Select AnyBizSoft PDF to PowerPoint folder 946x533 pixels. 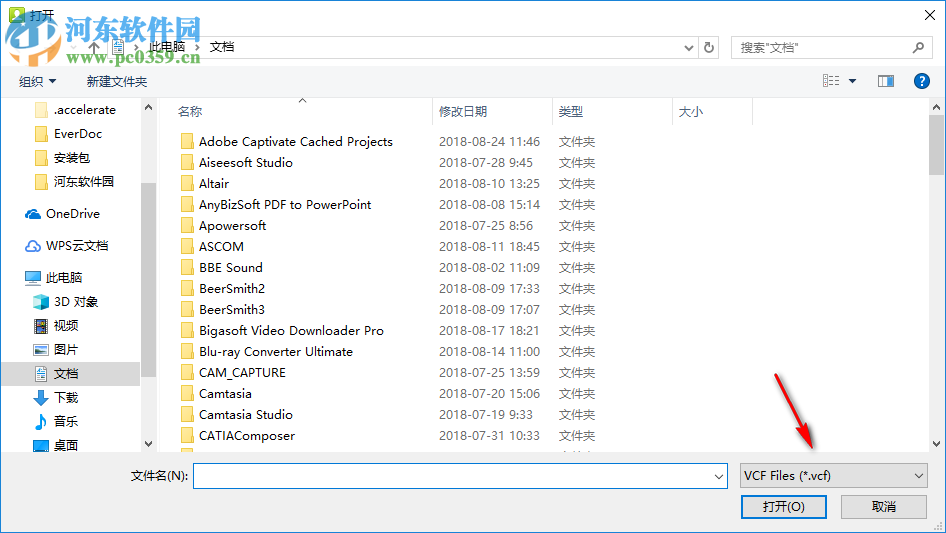point(285,205)
